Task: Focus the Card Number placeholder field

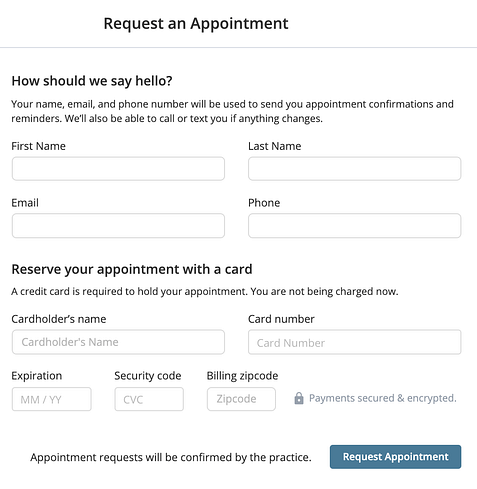Action: tap(355, 342)
